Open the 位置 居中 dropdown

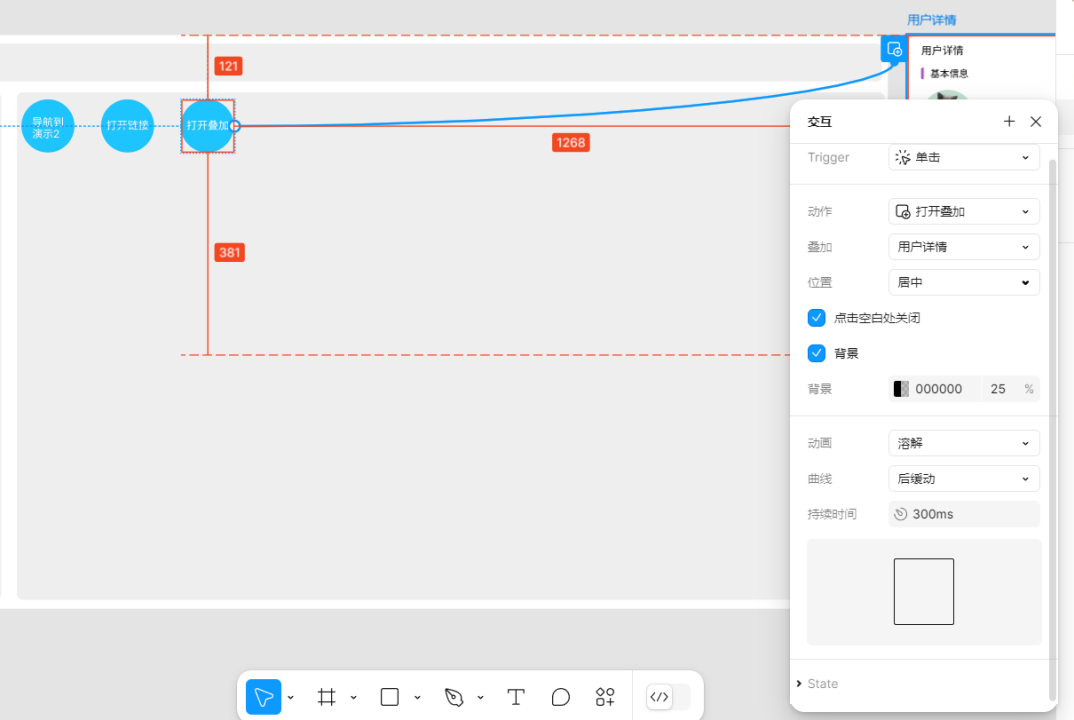[964, 282]
